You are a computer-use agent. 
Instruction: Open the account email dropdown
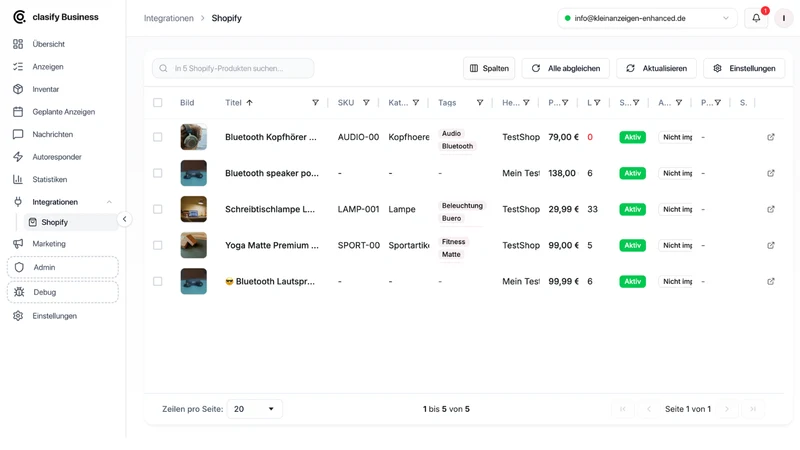647,18
